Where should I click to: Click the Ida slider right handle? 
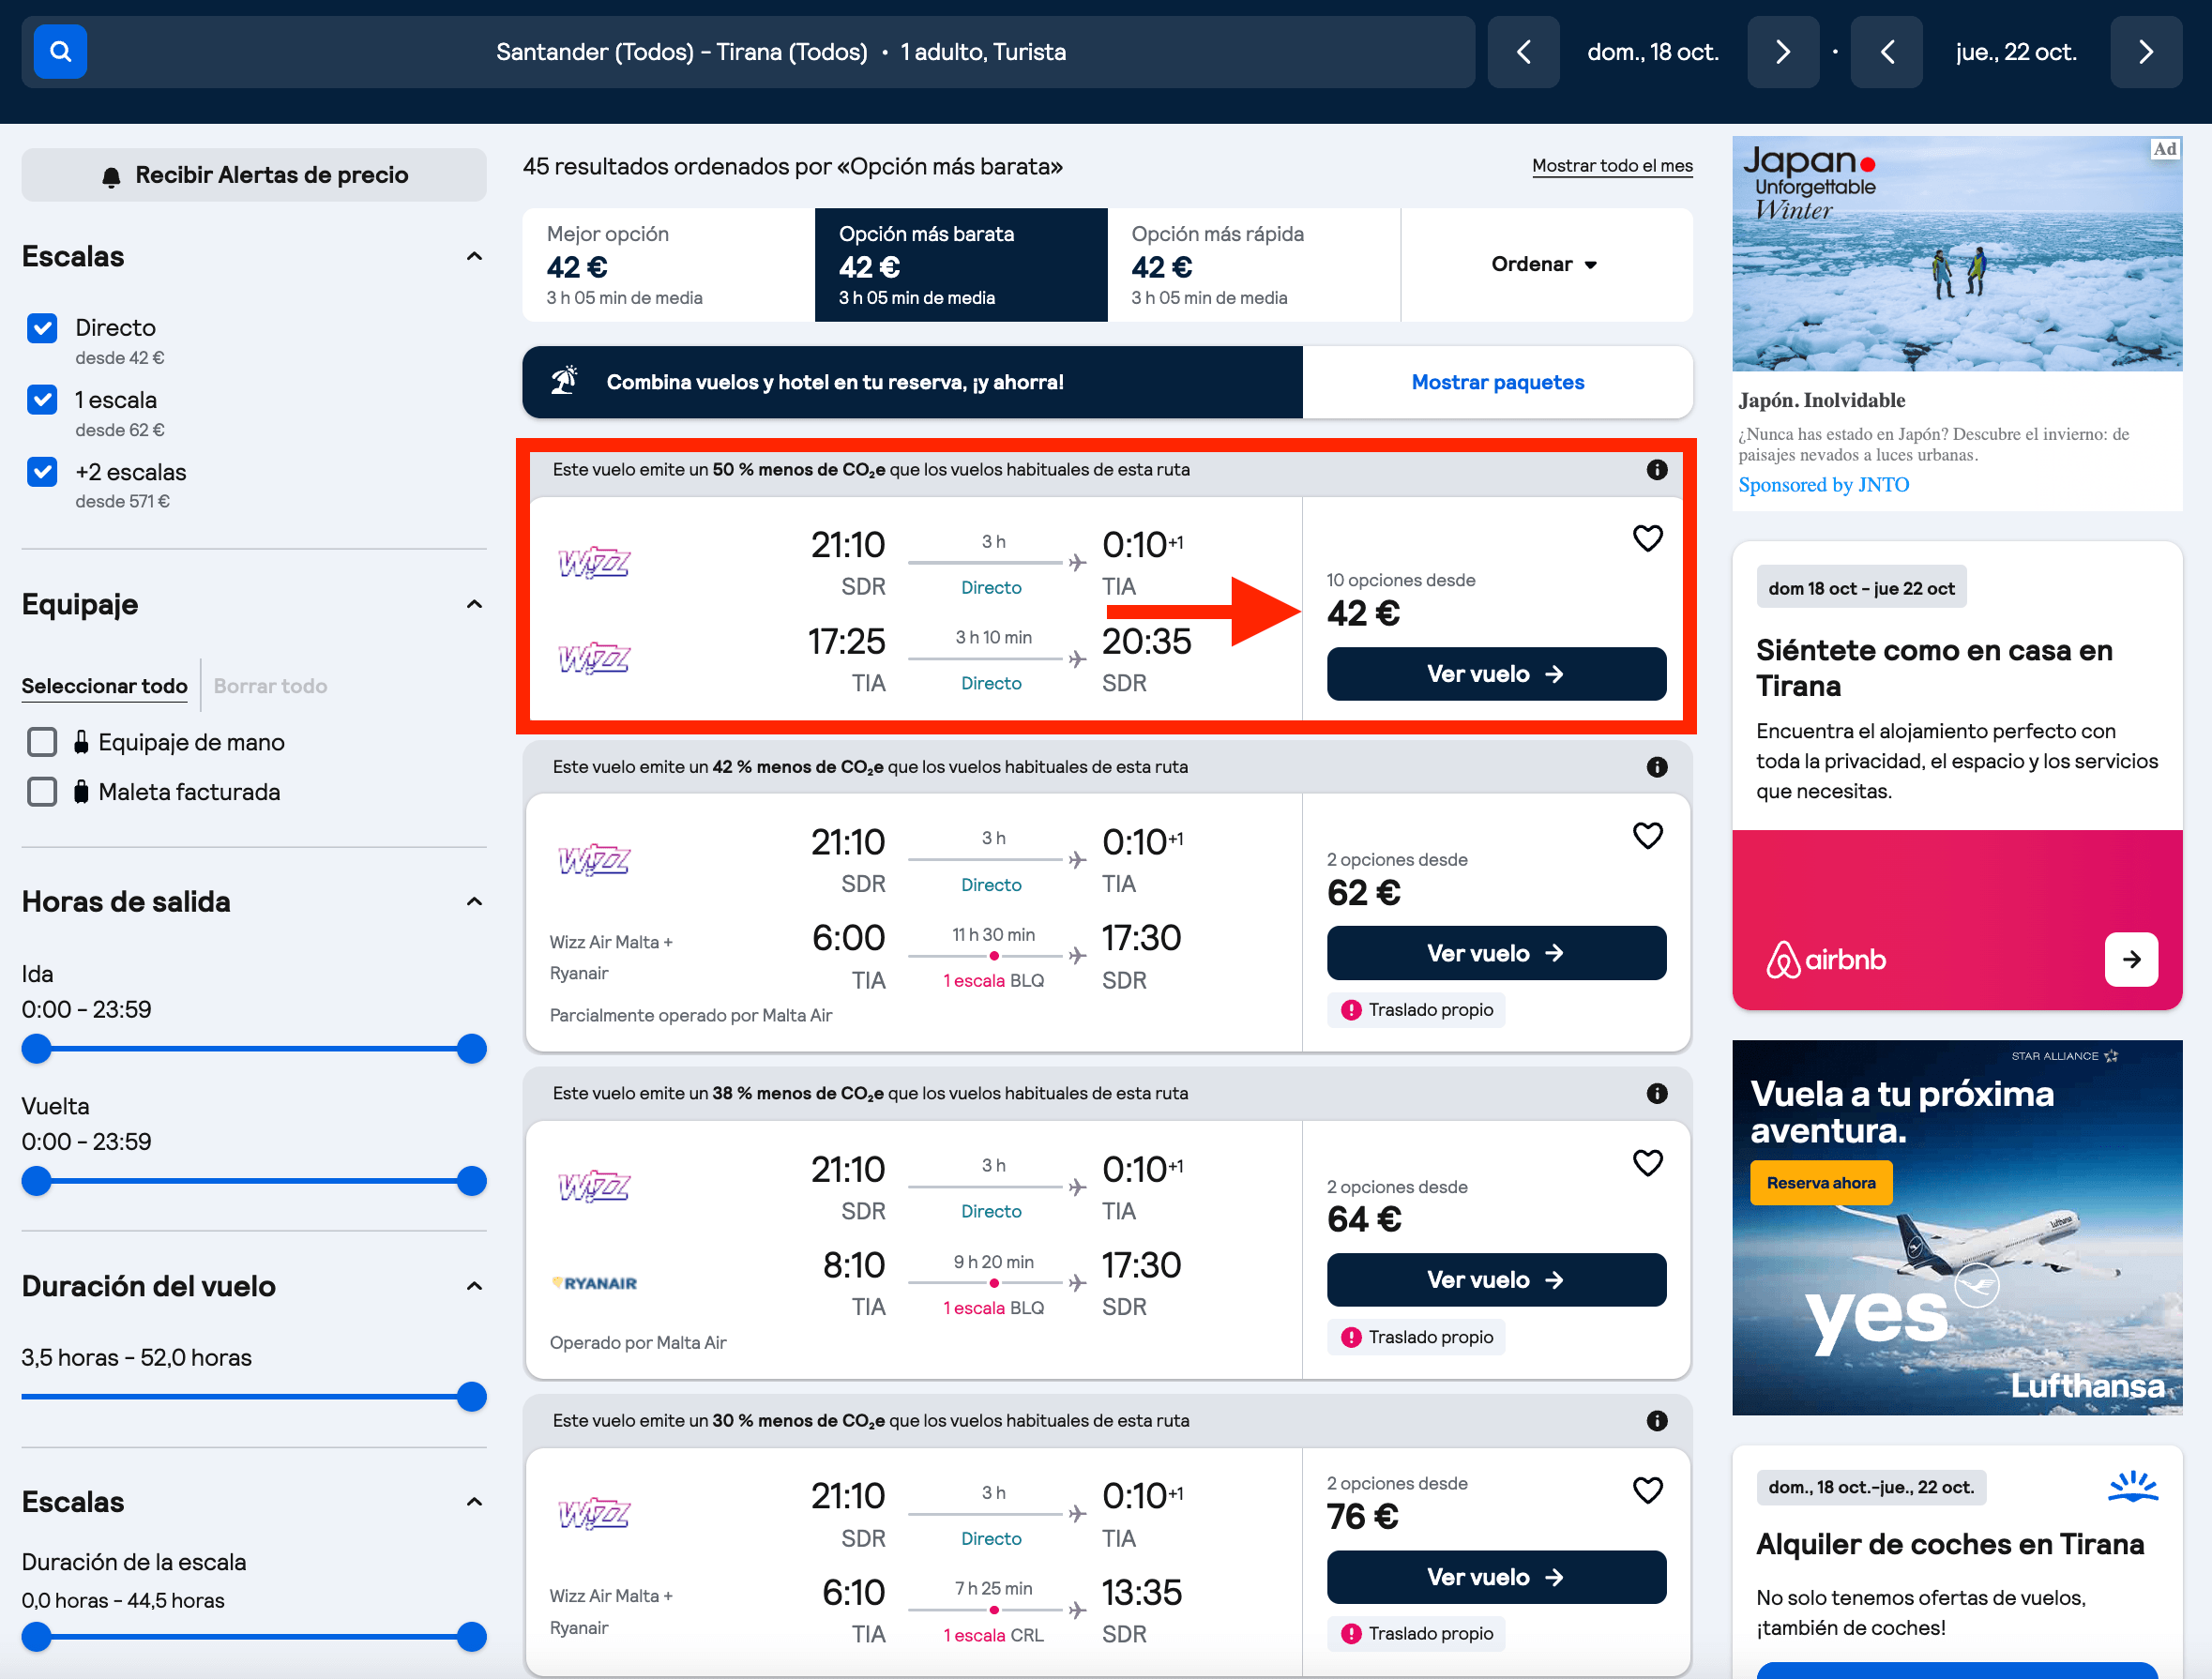pyautogui.click(x=471, y=1049)
